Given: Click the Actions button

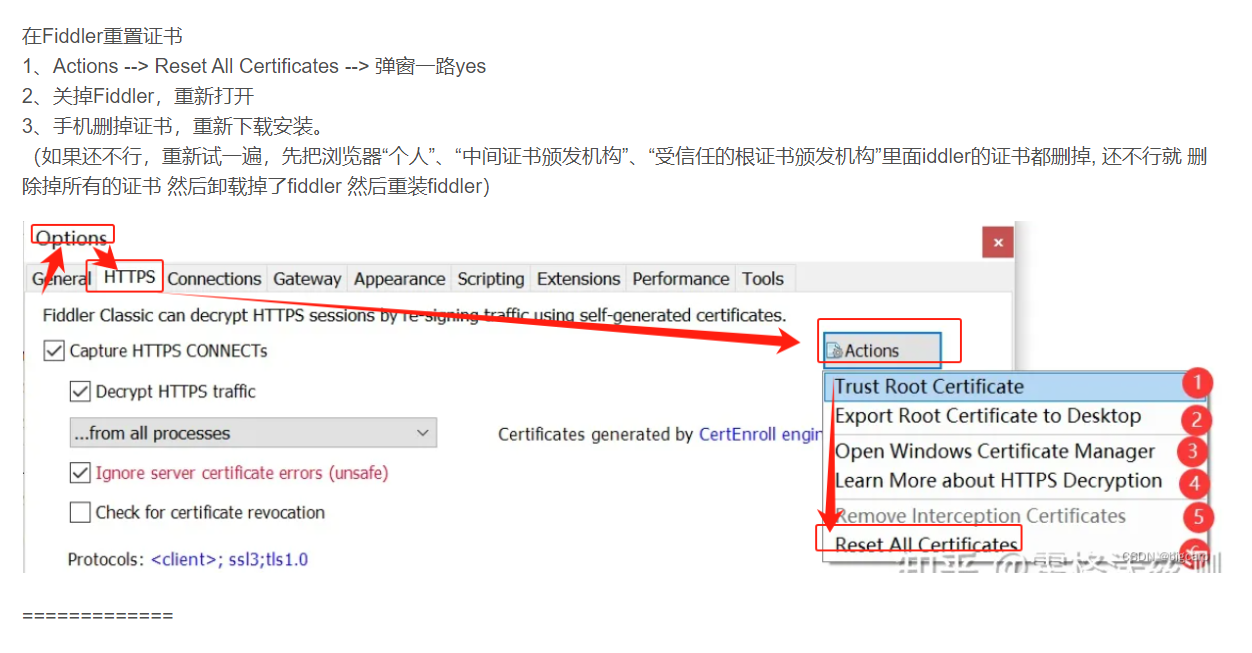Looking at the screenshot, I should [x=882, y=350].
